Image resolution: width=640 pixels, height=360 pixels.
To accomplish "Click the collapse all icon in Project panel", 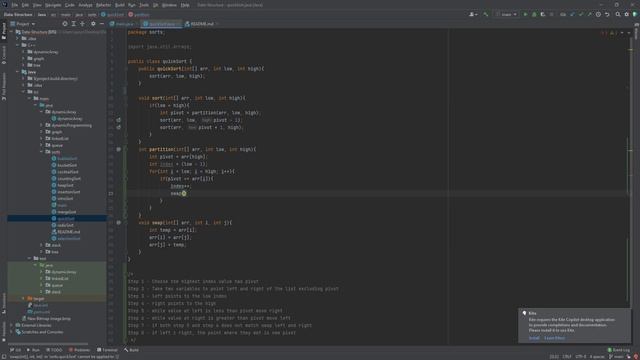I will (x=82, y=24).
